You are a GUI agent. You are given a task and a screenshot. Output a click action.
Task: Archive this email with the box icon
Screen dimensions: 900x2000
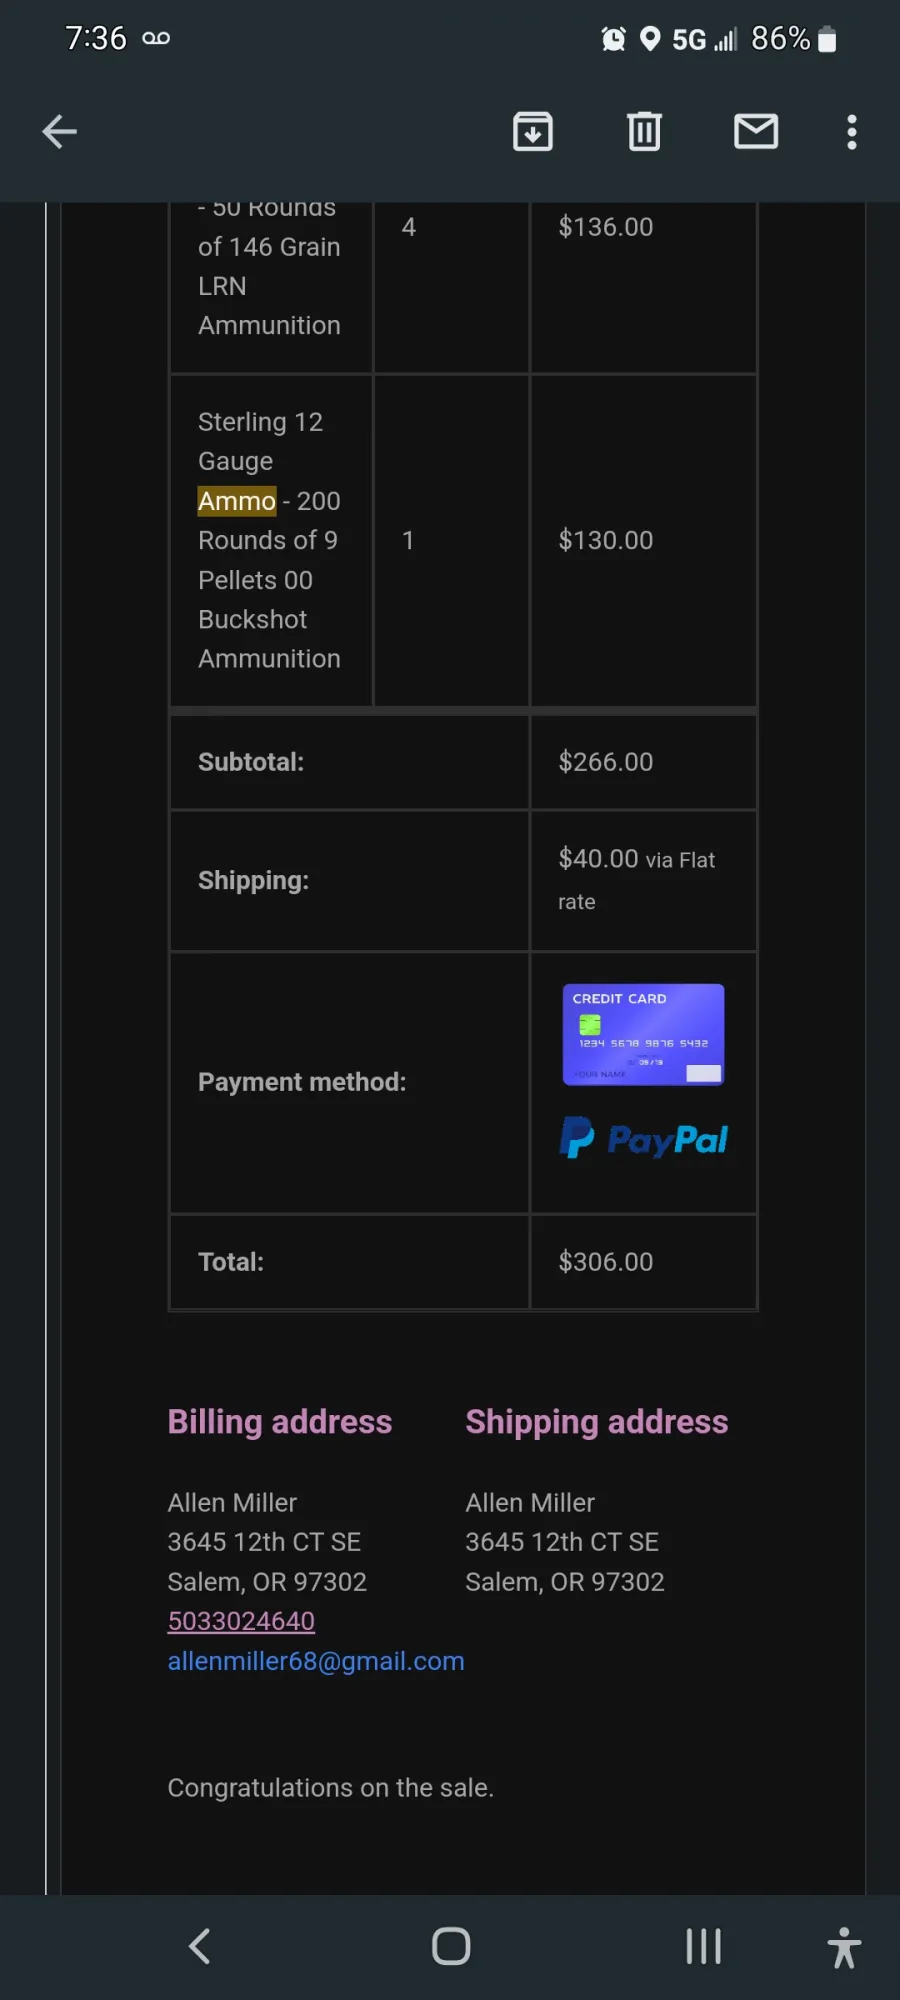533,132
